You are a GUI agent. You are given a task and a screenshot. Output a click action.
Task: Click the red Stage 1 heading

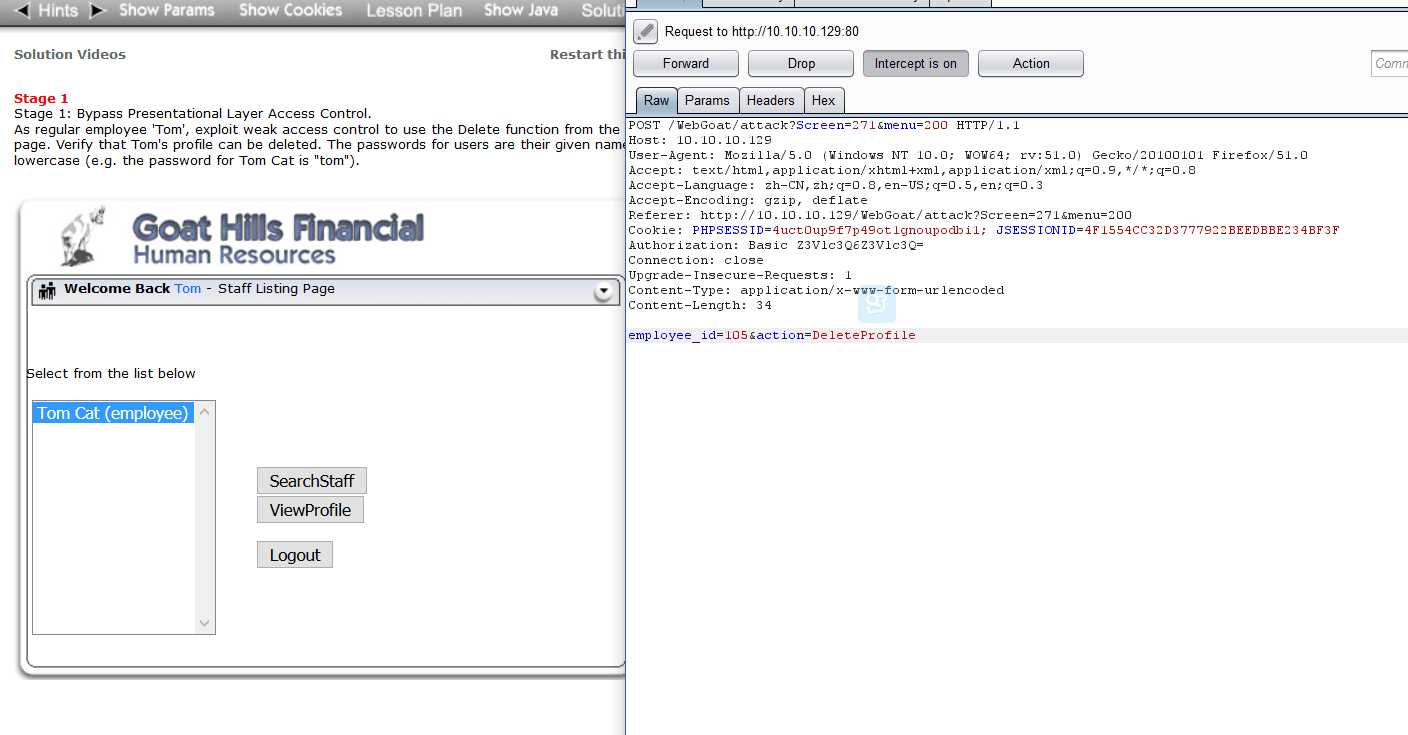(x=41, y=99)
